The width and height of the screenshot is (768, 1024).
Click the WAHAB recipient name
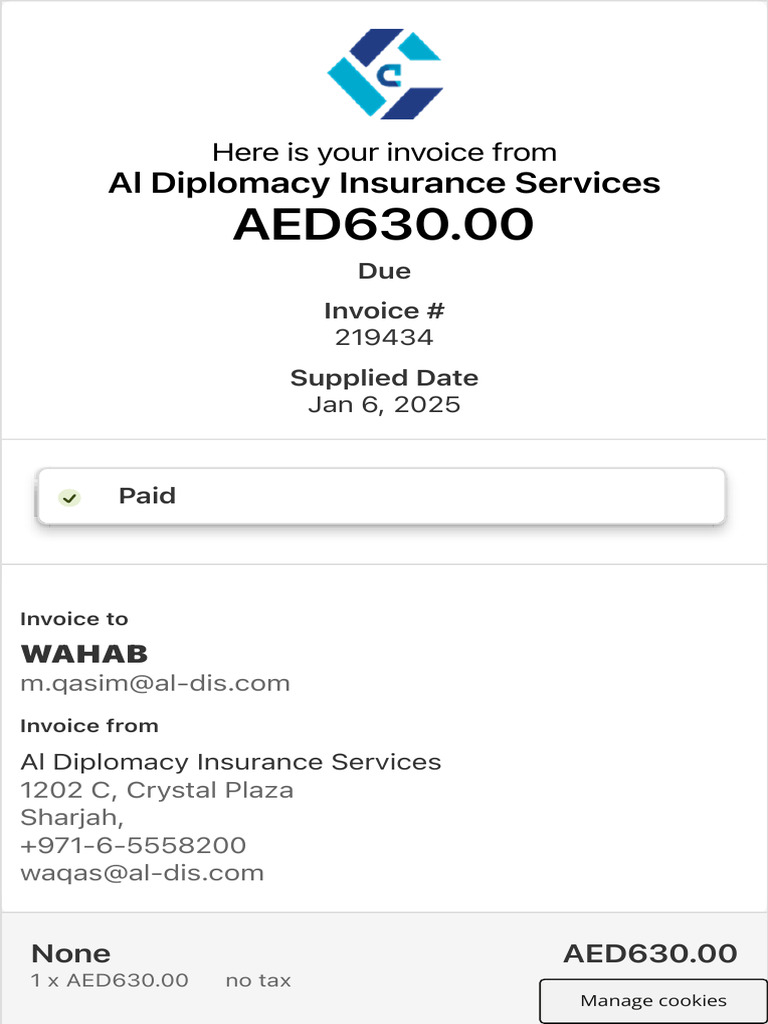pyautogui.click(x=84, y=654)
